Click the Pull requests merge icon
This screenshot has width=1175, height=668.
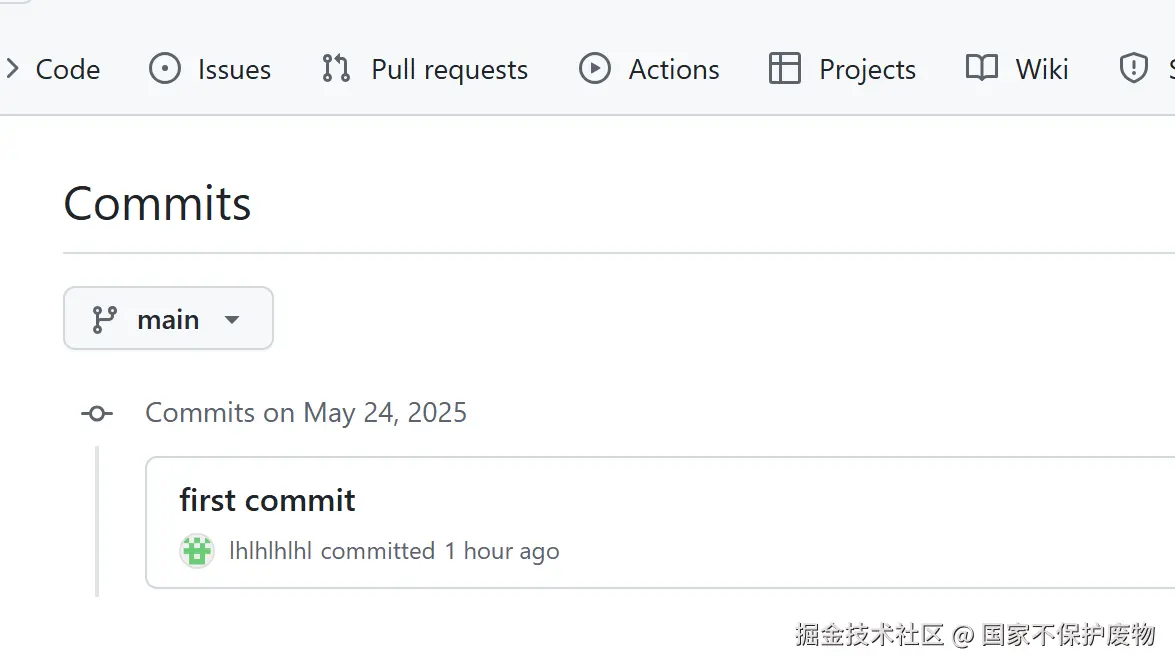[336, 69]
